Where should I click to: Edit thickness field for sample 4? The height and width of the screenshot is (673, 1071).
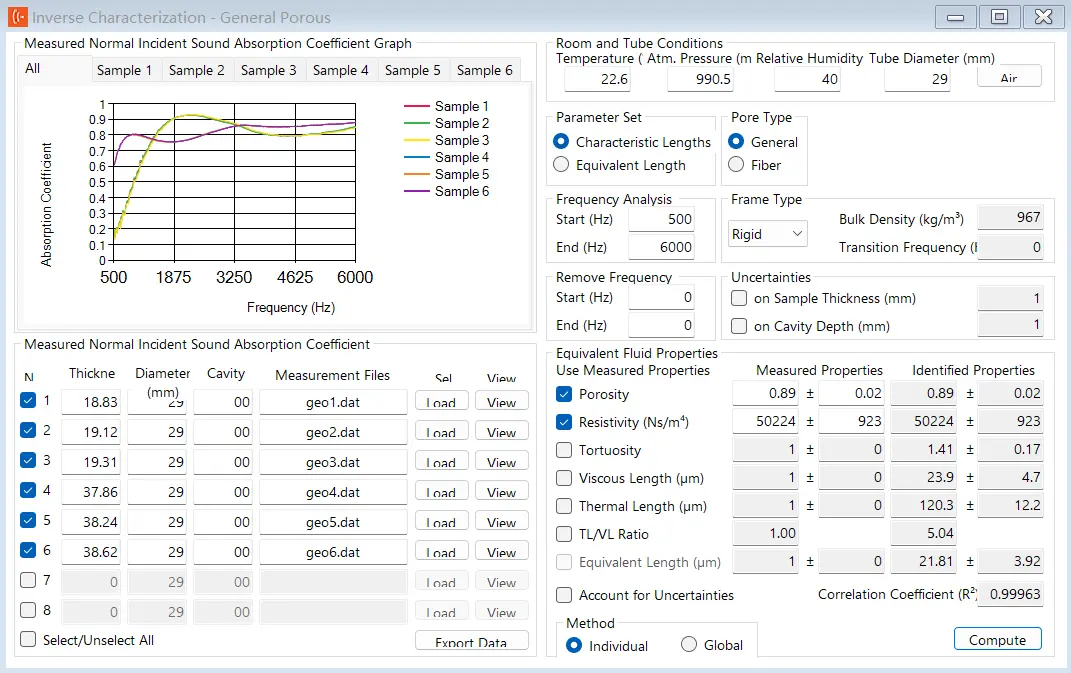pos(90,492)
